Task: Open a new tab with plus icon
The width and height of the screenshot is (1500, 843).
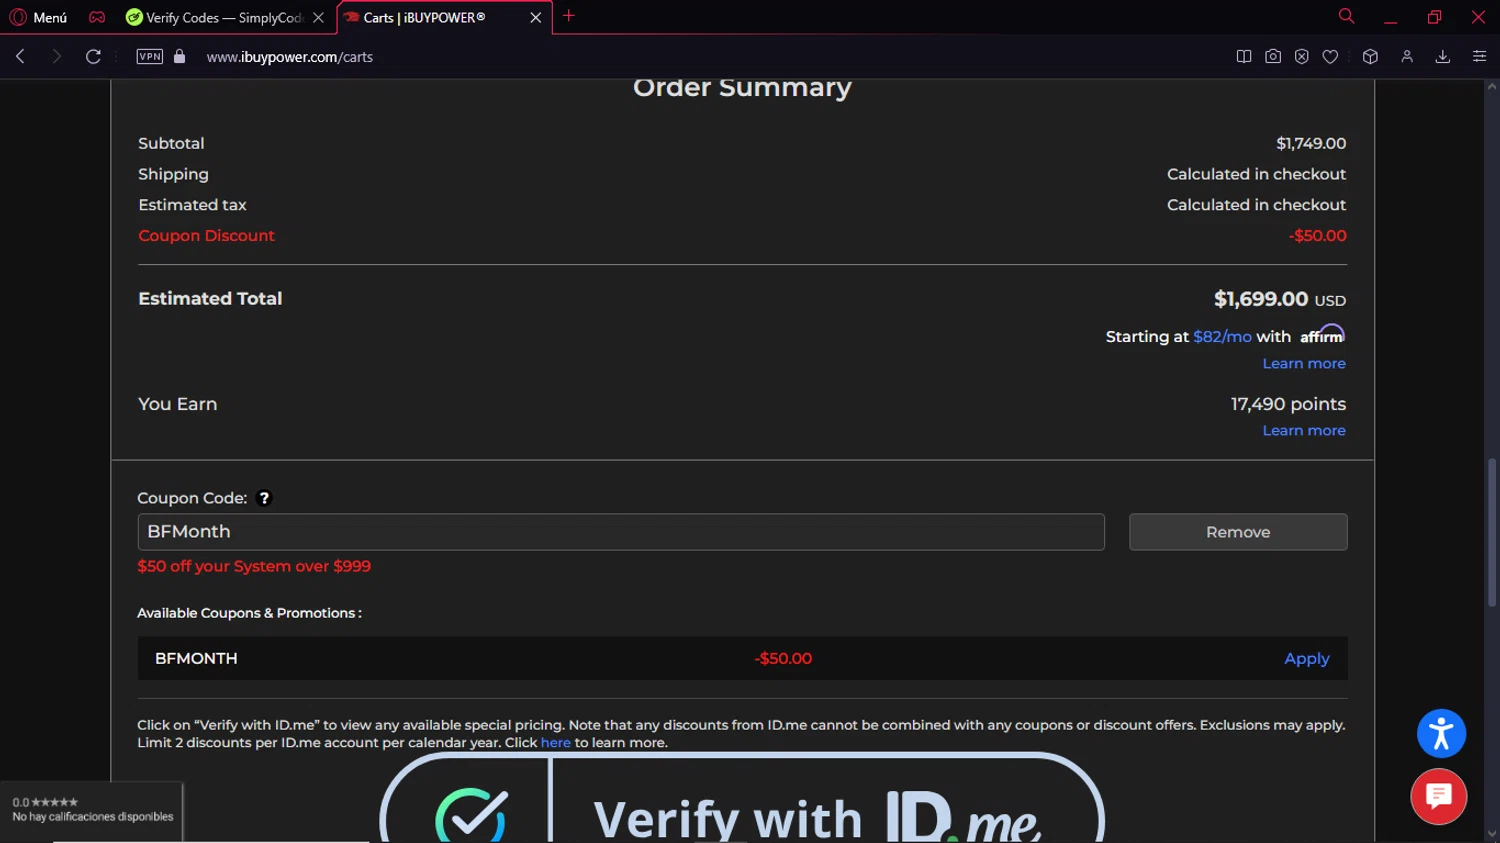Action: (569, 16)
